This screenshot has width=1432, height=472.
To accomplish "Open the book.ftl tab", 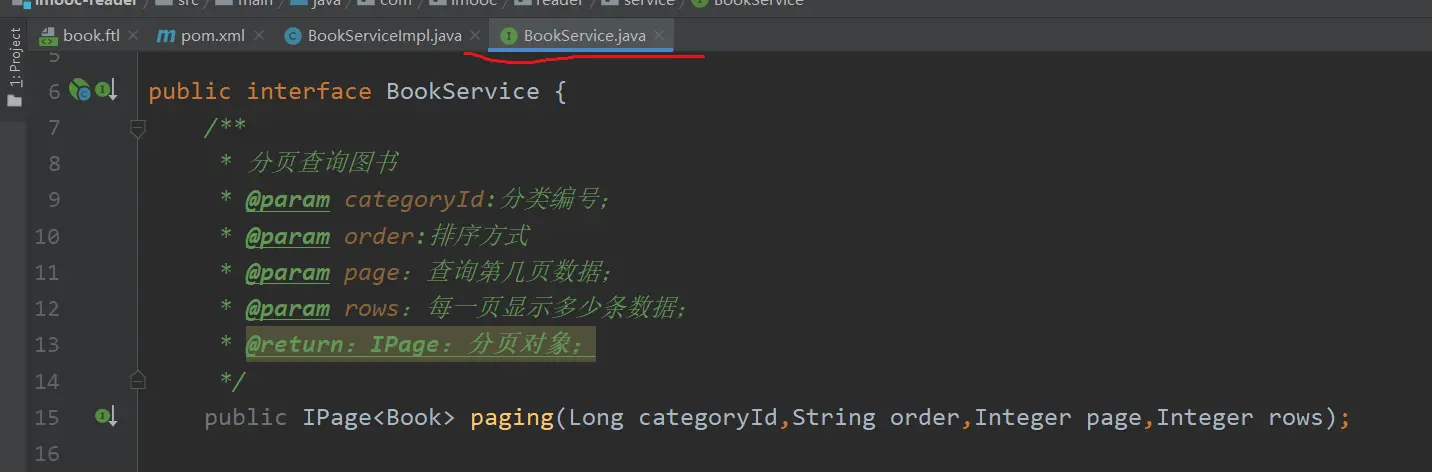I will point(90,36).
